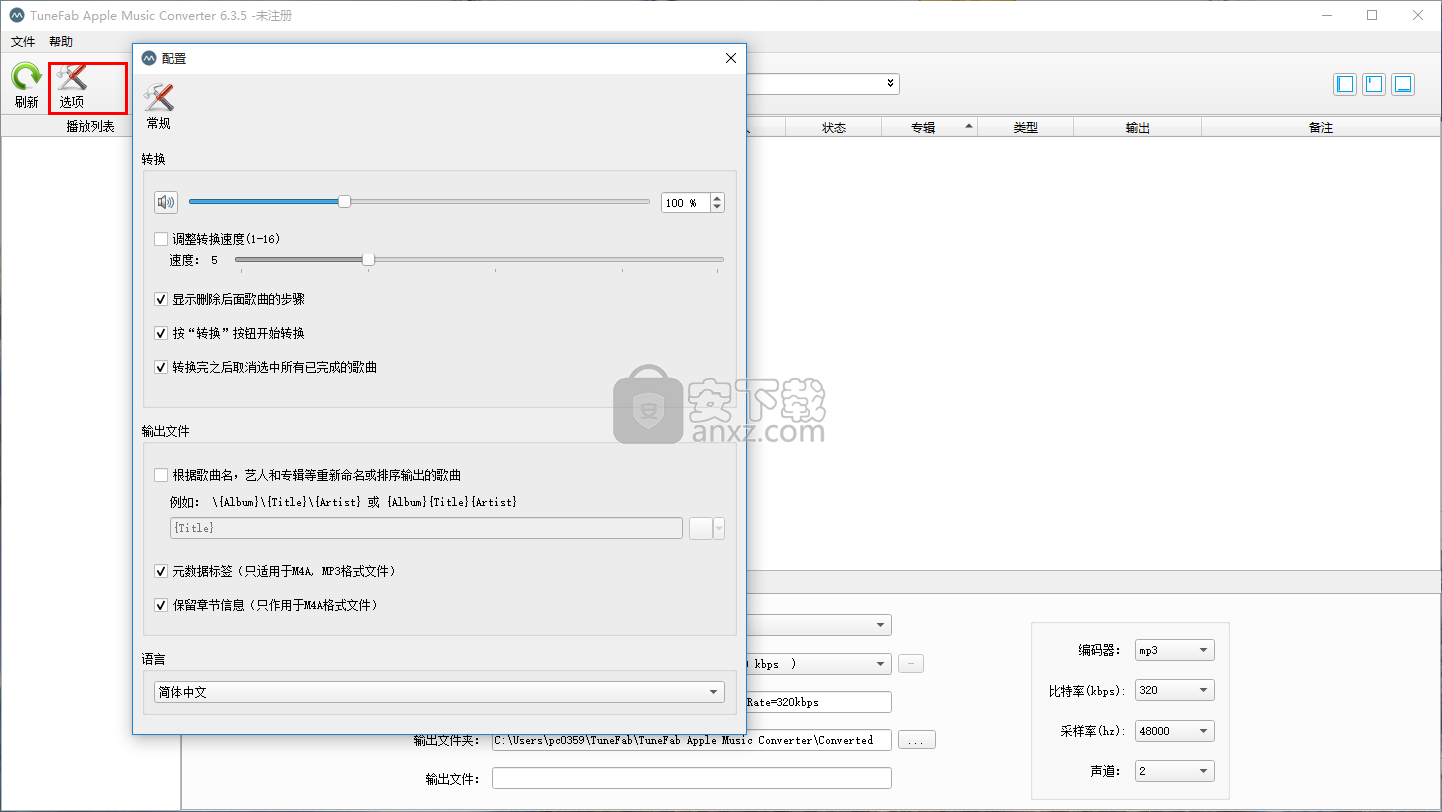
Task: Click the Rate=320kbps field
Action: (818, 702)
